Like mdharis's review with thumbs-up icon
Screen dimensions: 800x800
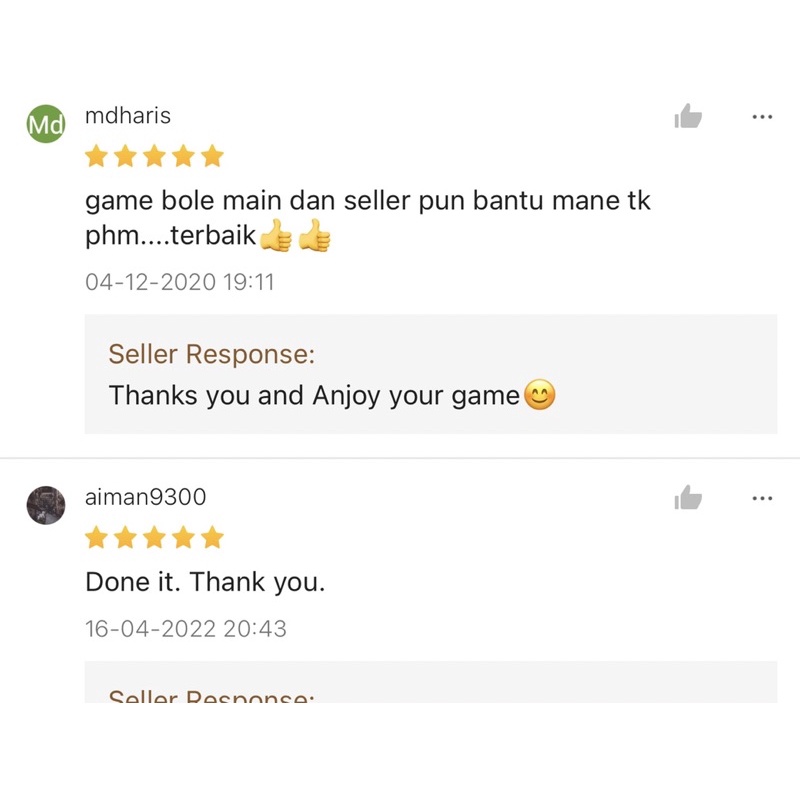(688, 116)
